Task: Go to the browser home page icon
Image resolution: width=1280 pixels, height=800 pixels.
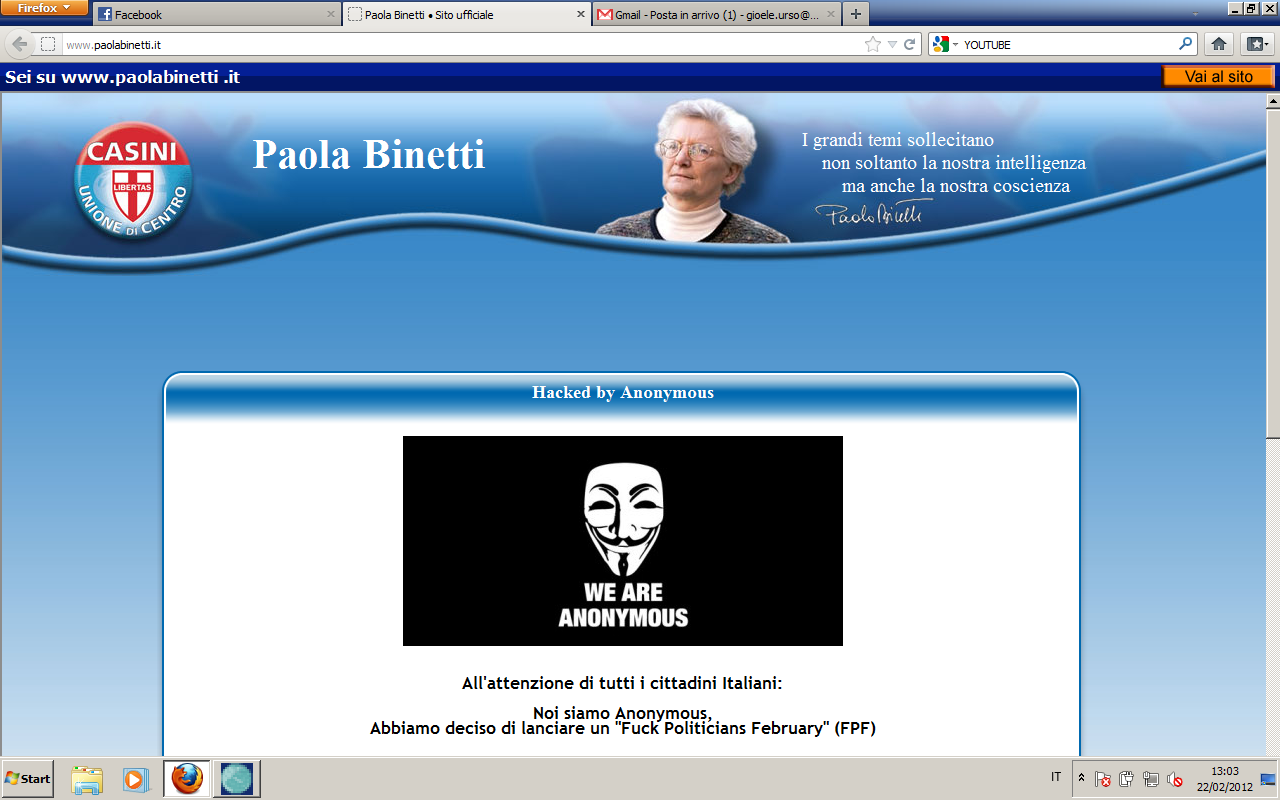Action: [x=1218, y=44]
